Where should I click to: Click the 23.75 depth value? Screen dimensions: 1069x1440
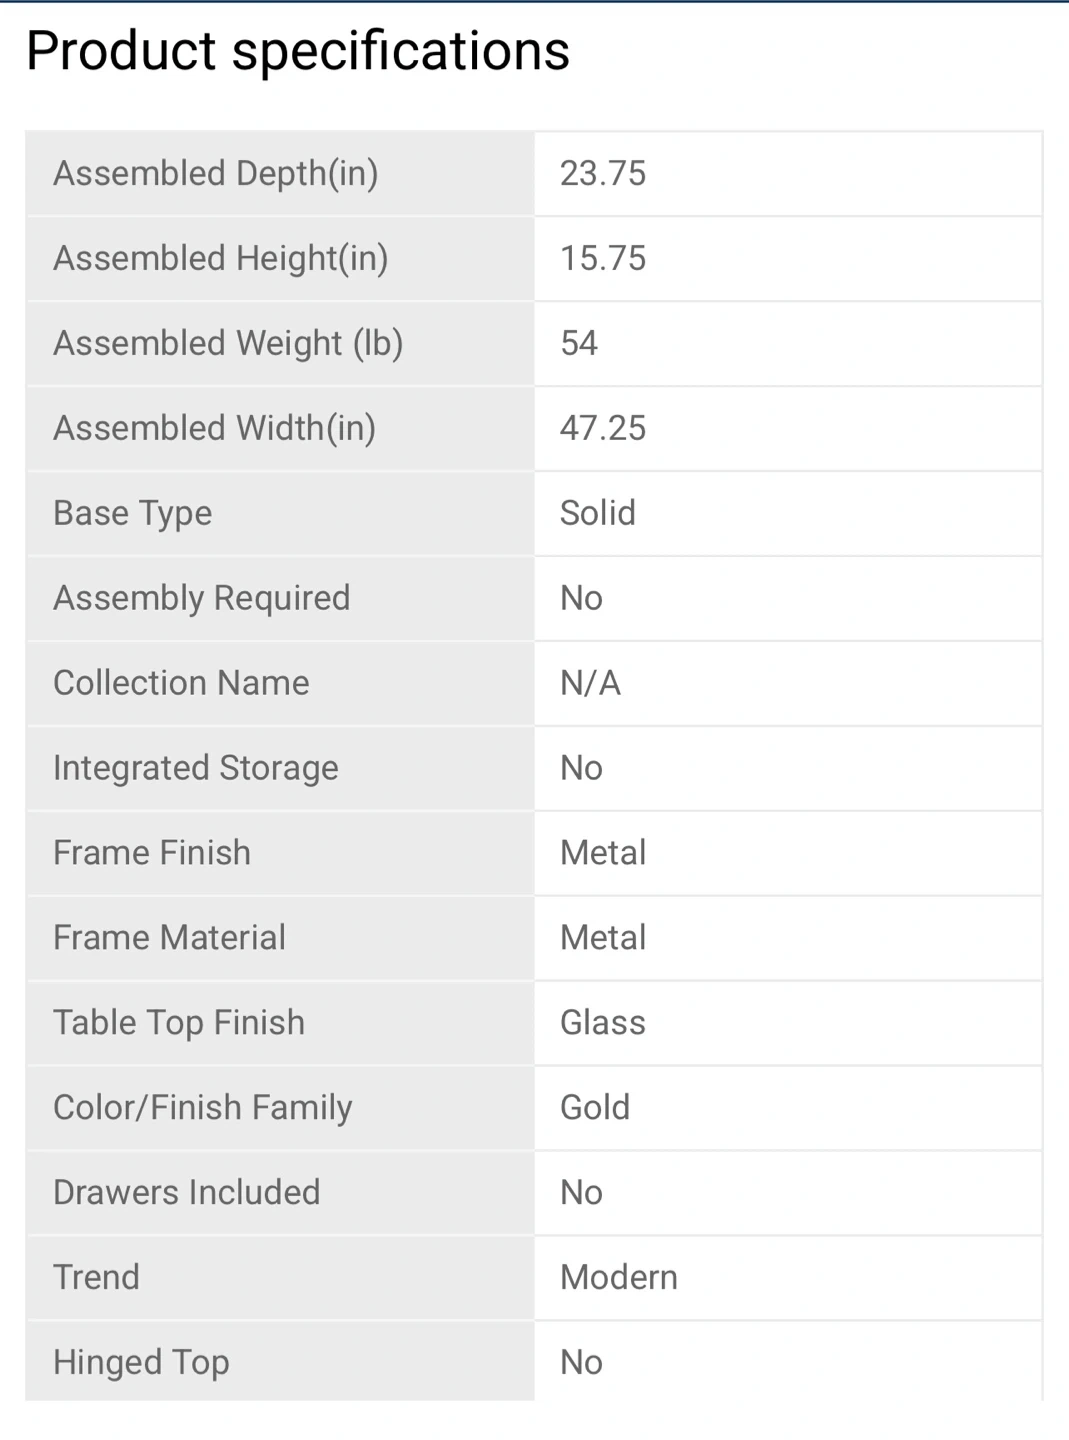pyautogui.click(x=603, y=174)
